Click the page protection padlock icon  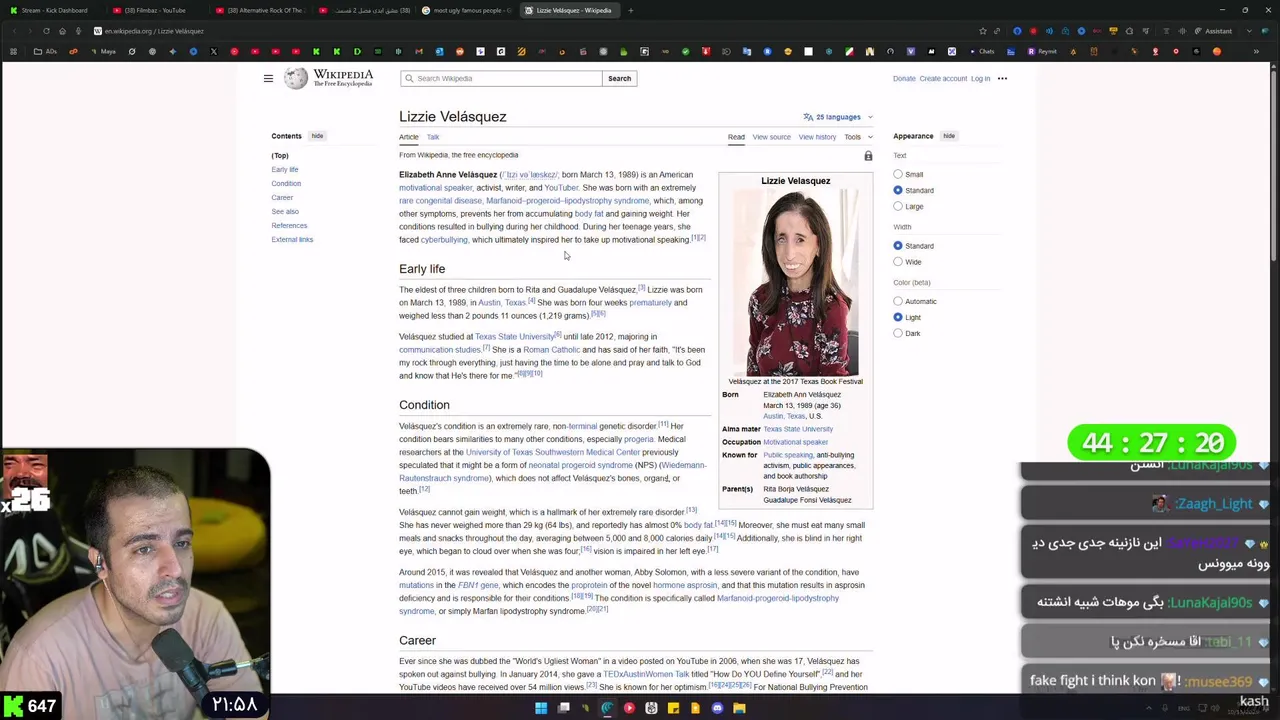[x=868, y=156]
